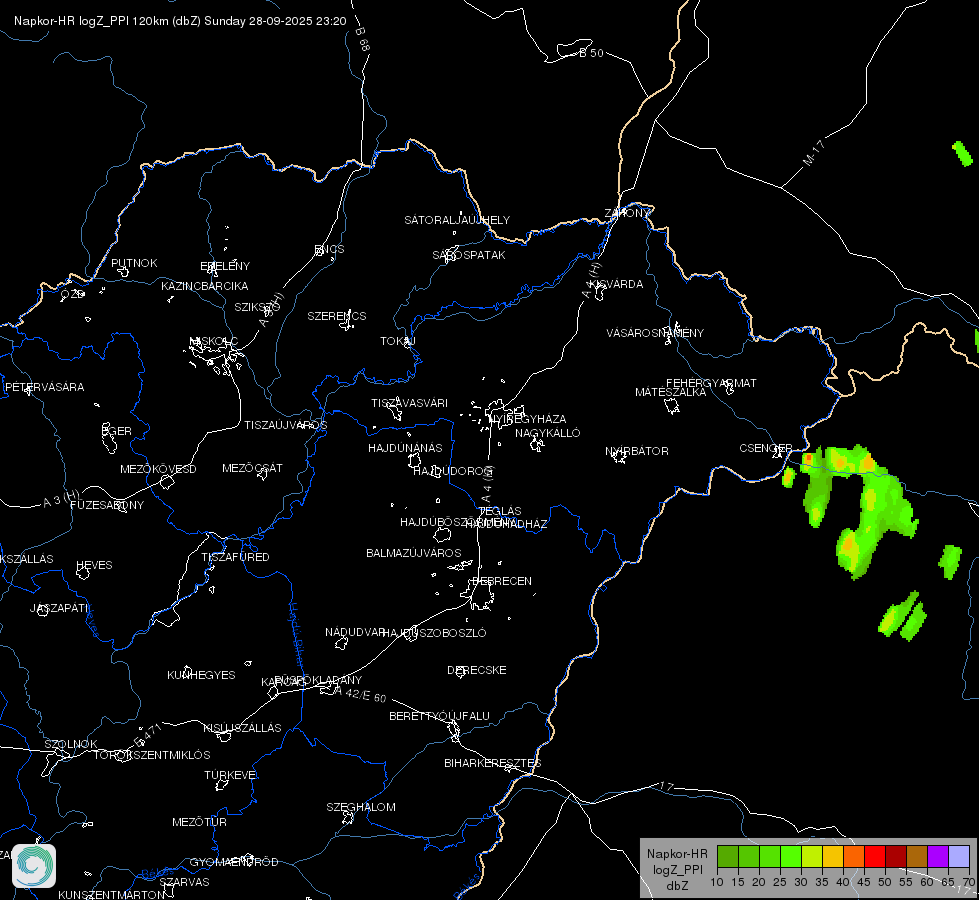Click the MEZŐCSÁT town label

pyautogui.click(x=252, y=468)
